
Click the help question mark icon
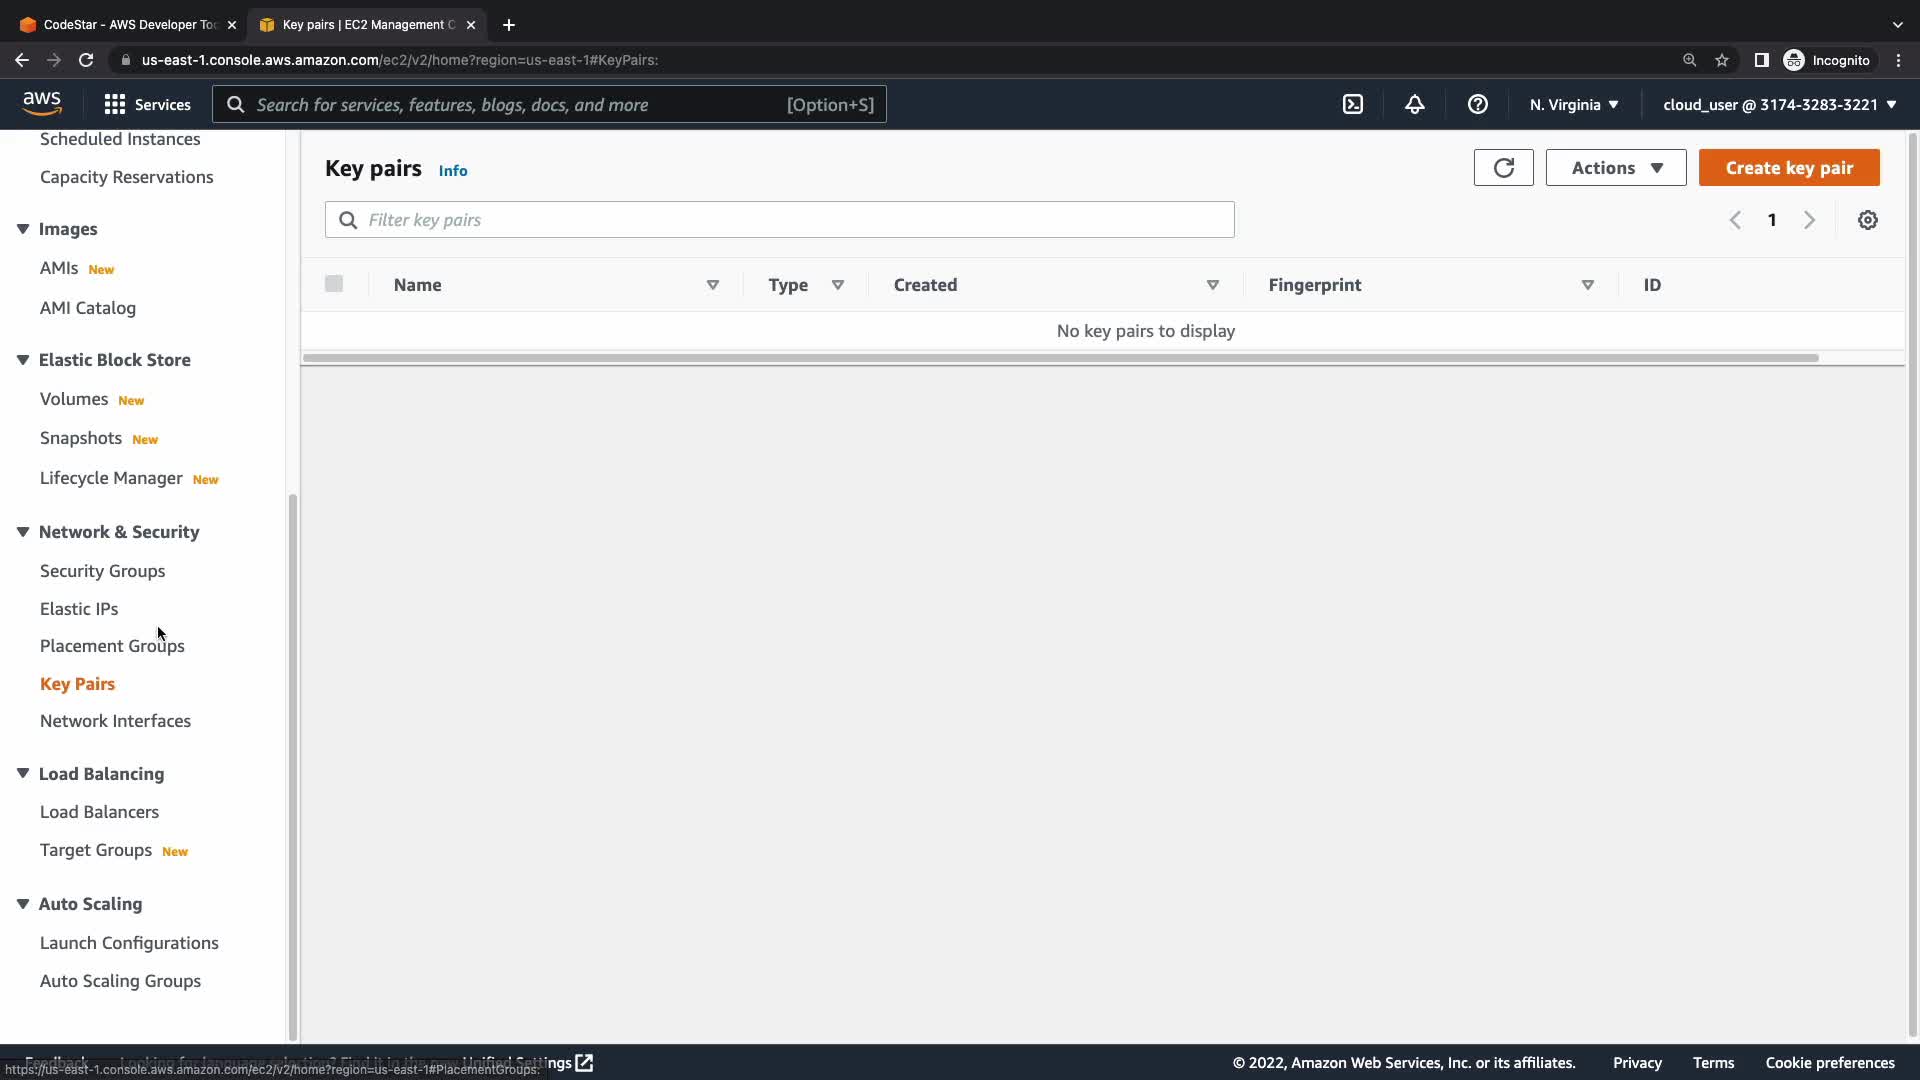coord(1477,105)
